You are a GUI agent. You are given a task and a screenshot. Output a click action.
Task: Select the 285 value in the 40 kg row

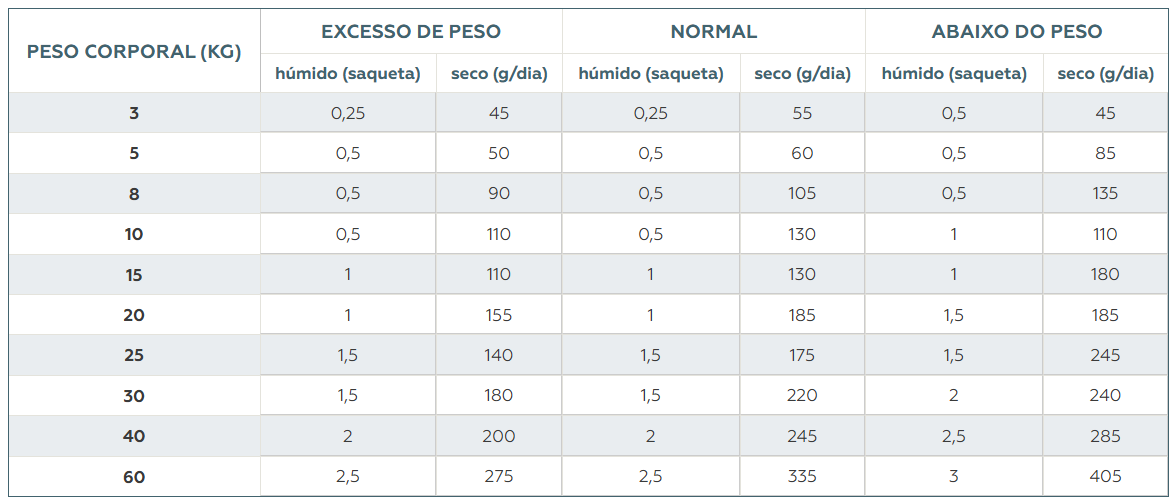[1105, 436]
